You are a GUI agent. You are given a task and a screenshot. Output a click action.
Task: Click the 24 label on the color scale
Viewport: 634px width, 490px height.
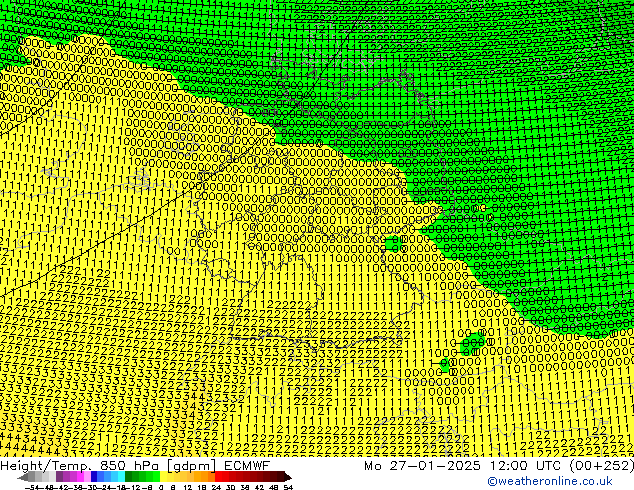(x=216, y=488)
